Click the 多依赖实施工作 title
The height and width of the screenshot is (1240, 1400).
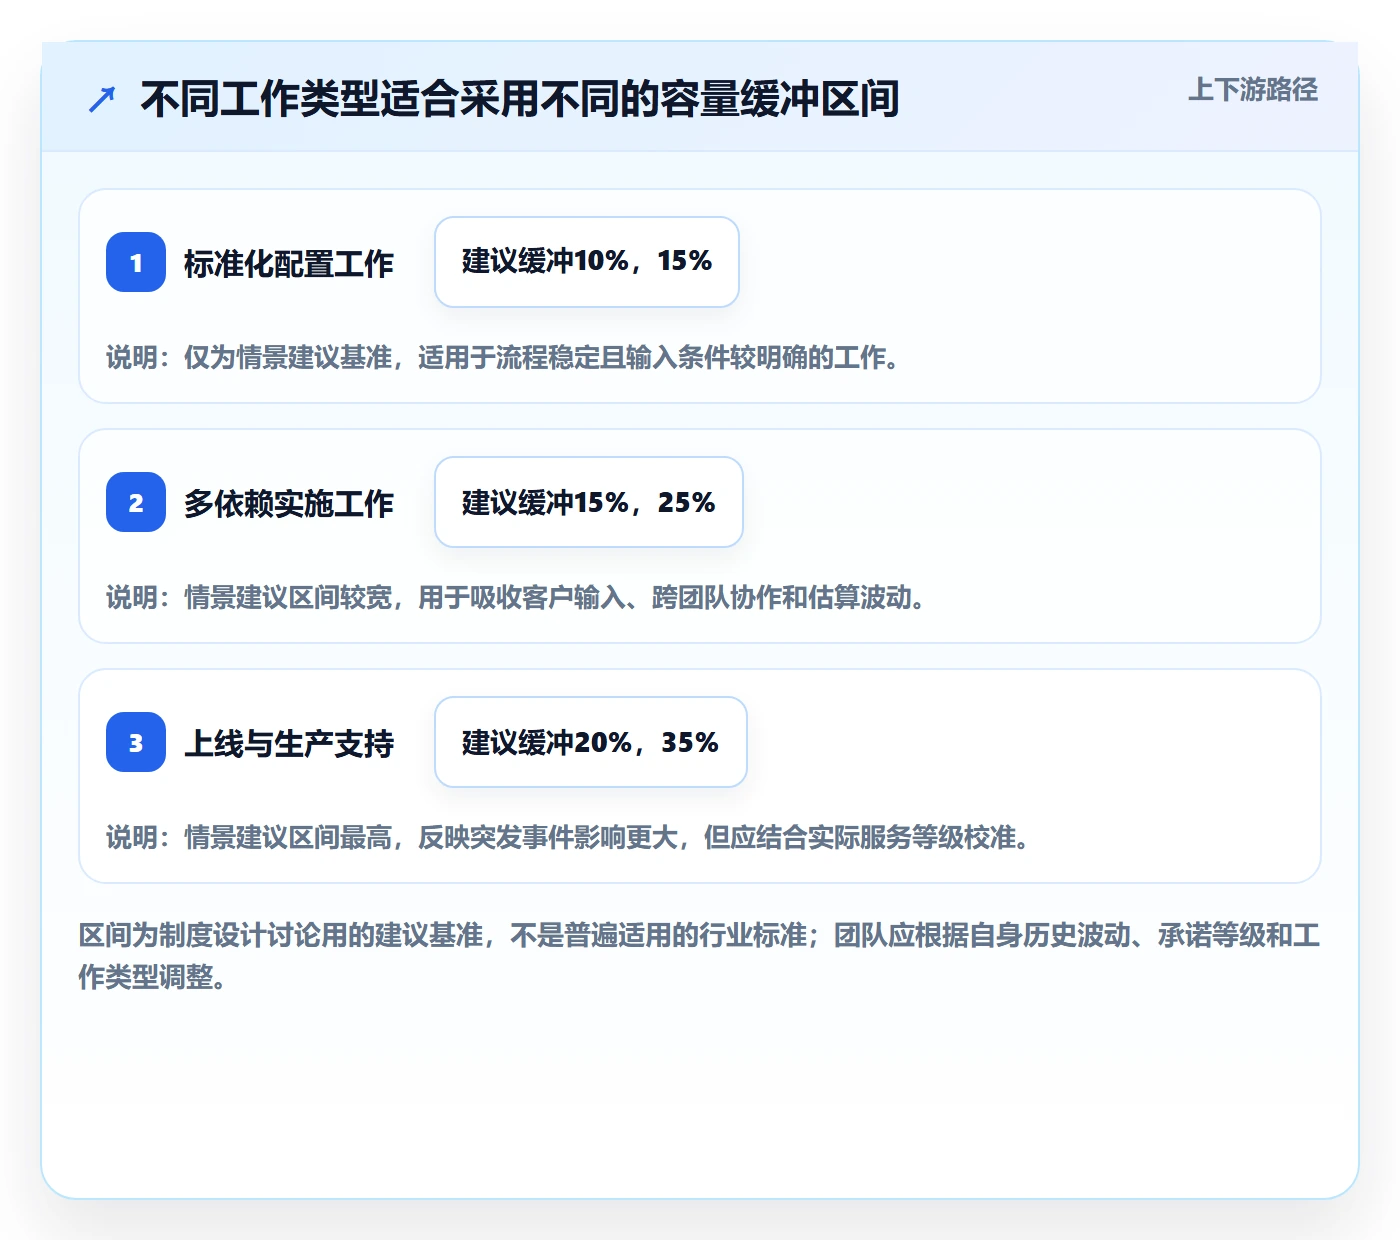(x=289, y=503)
